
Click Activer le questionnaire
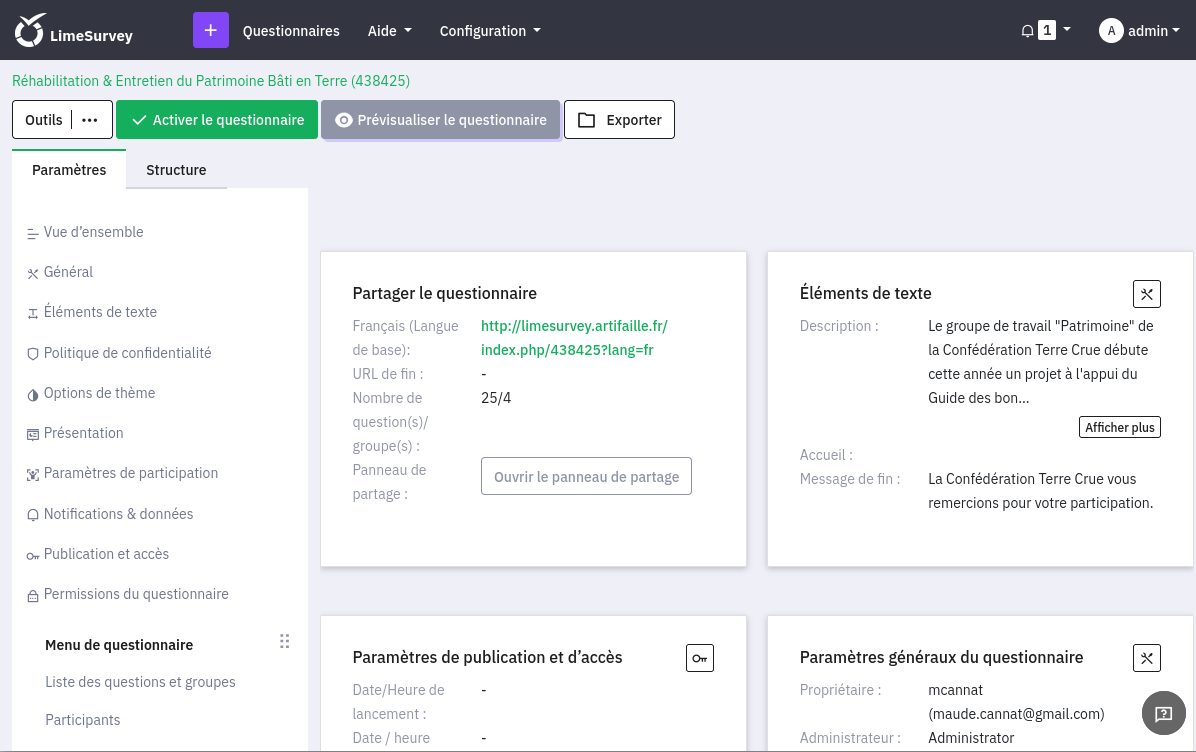coord(216,119)
